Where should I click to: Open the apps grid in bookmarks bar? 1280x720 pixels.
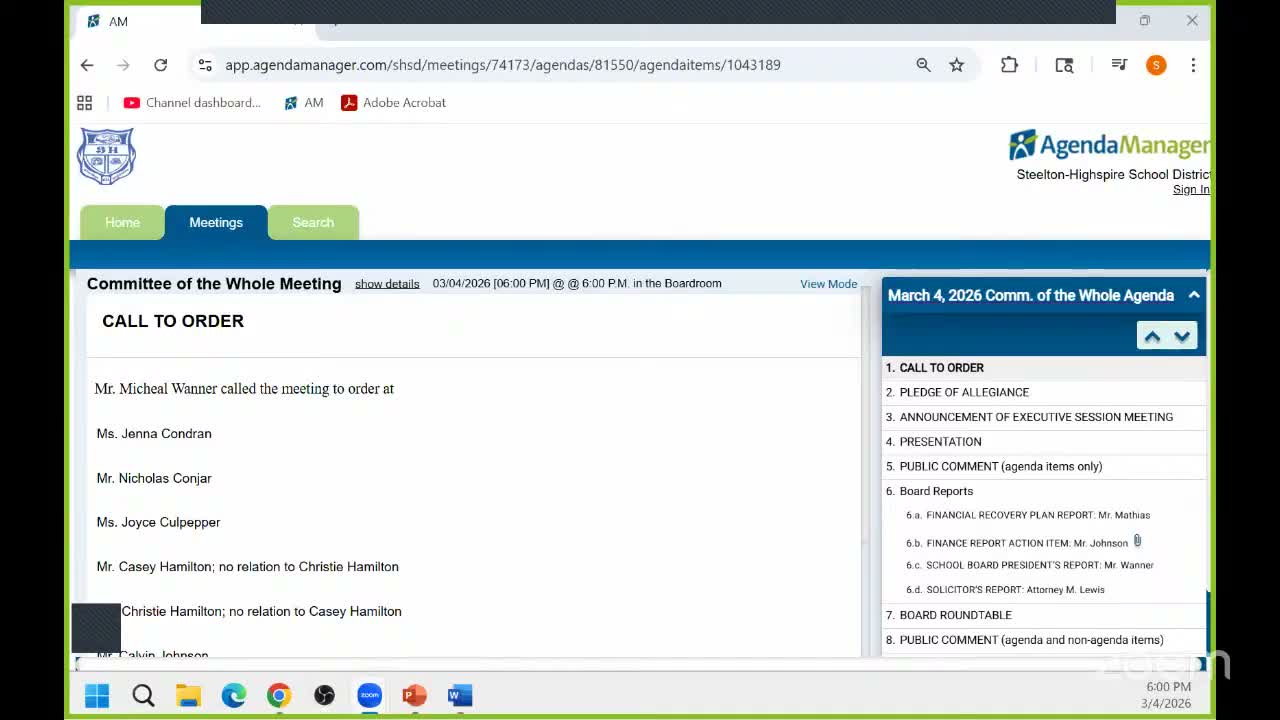[85, 103]
